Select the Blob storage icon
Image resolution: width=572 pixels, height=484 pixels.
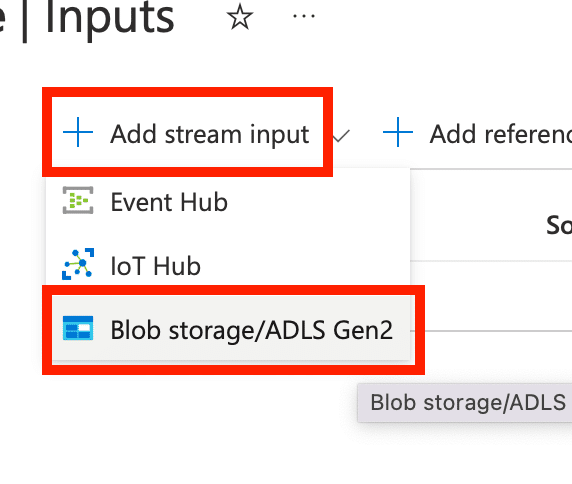click(78, 328)
